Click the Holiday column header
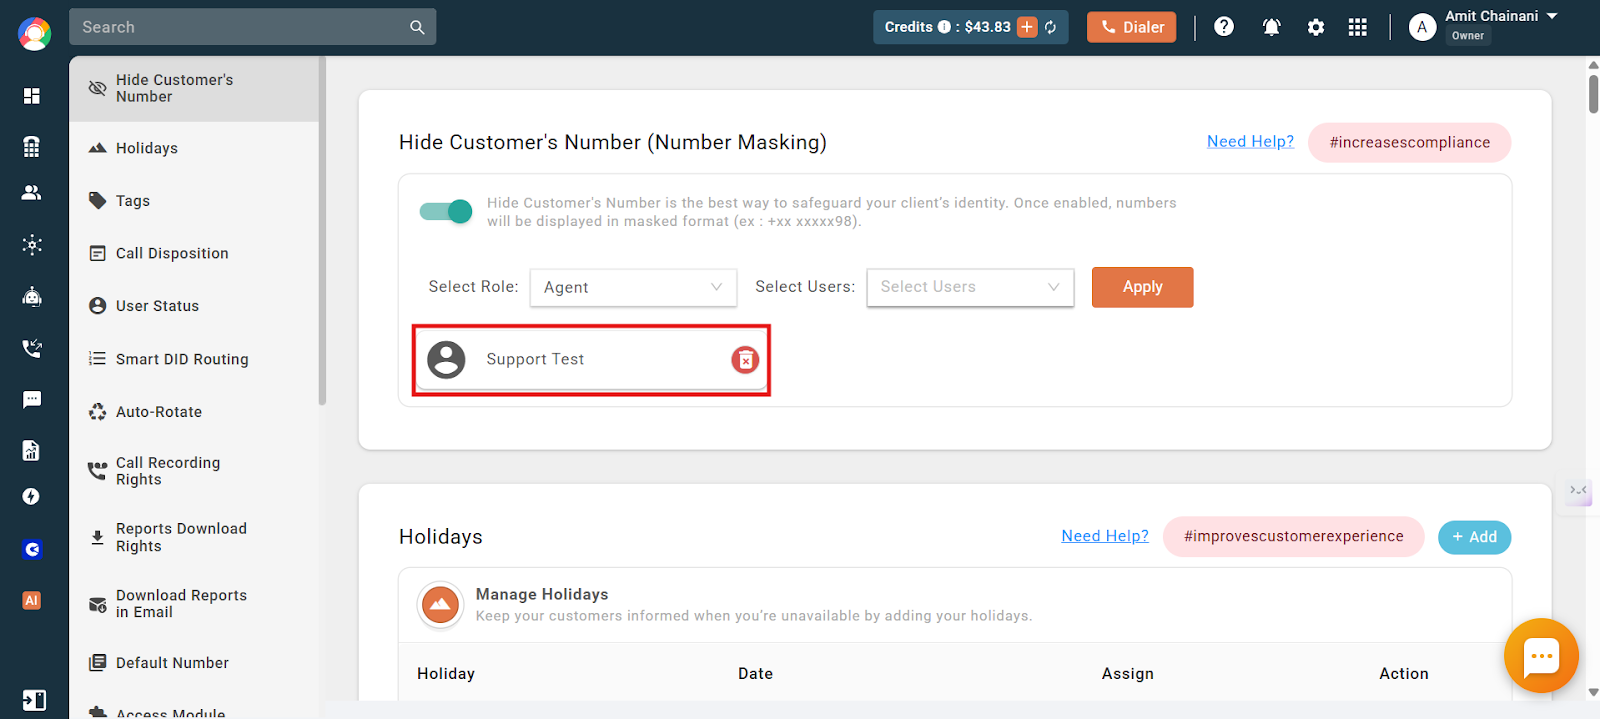1600x719 pixels. [446, 674]
